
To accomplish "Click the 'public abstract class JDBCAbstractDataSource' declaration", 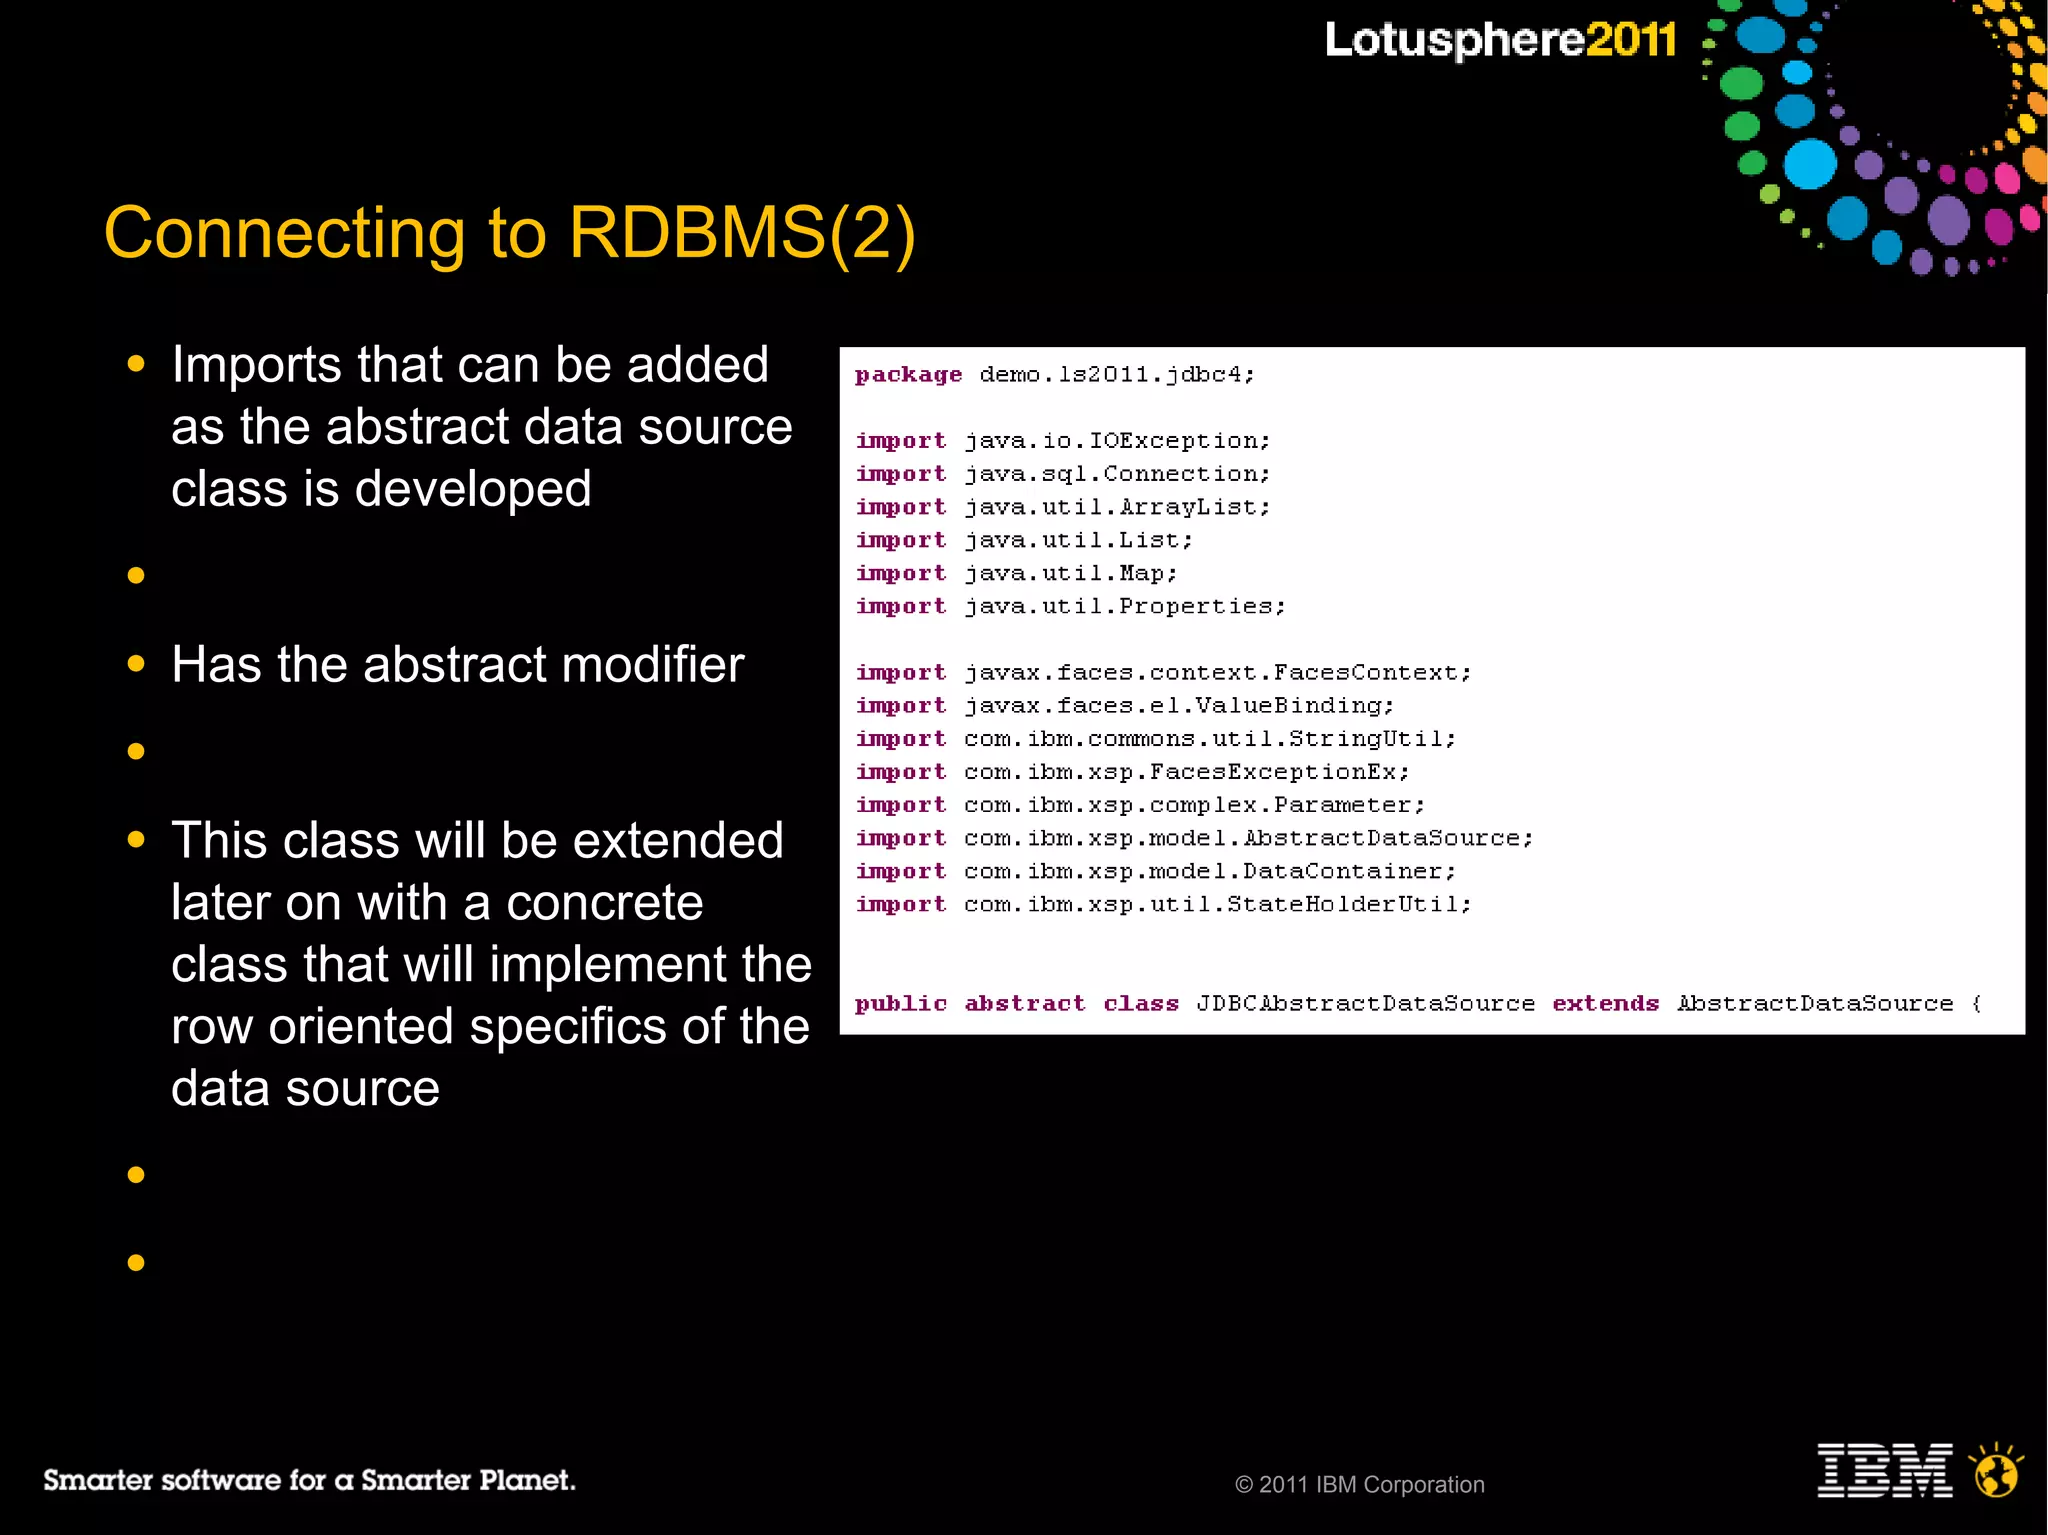I will (x=1195, y=1003).
